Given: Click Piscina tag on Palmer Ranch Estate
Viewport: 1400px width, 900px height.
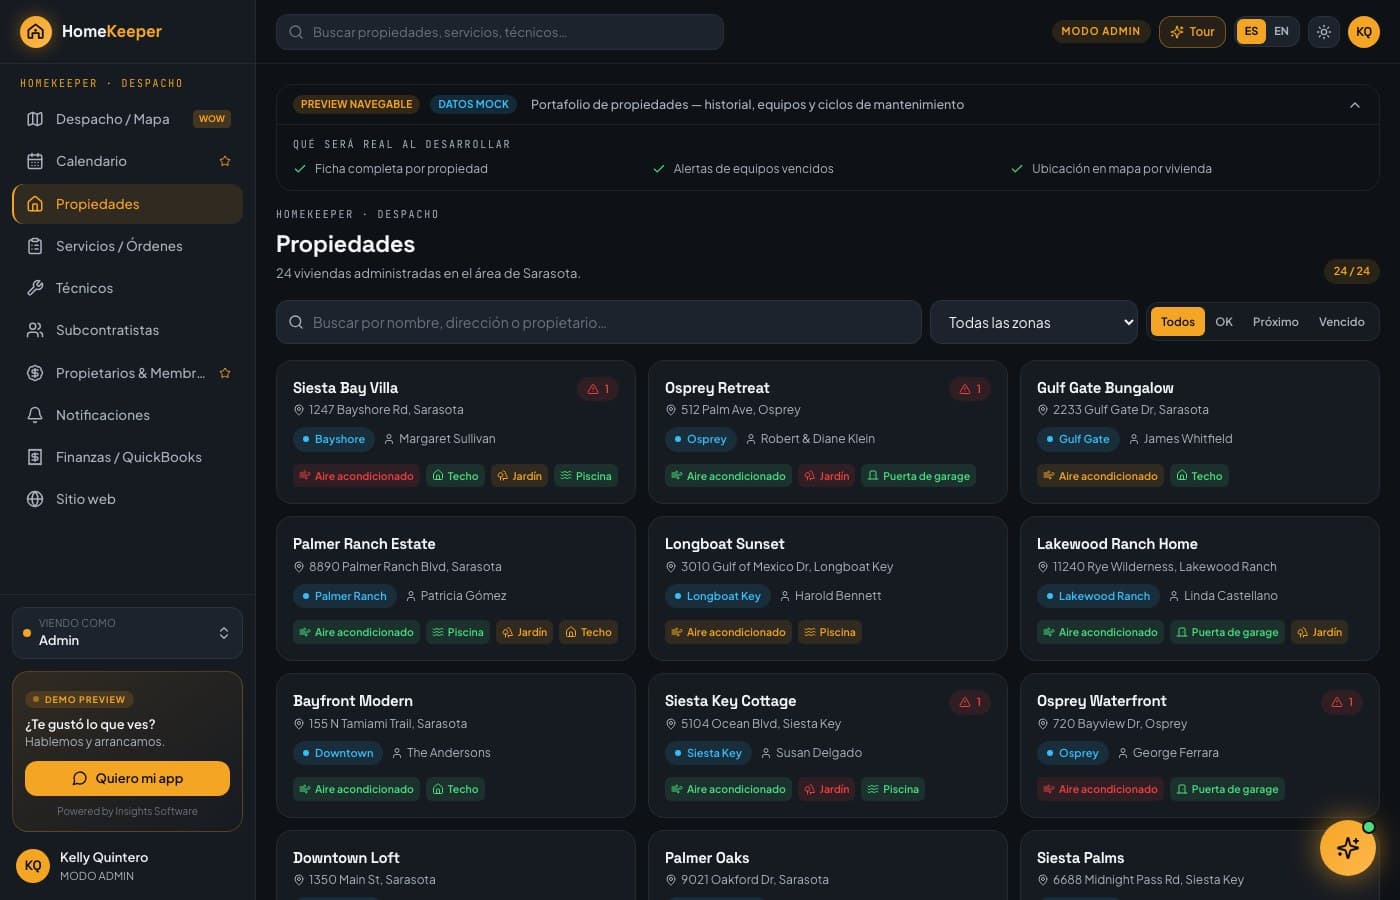Looking at the screenshot, I should click(458, 632).
